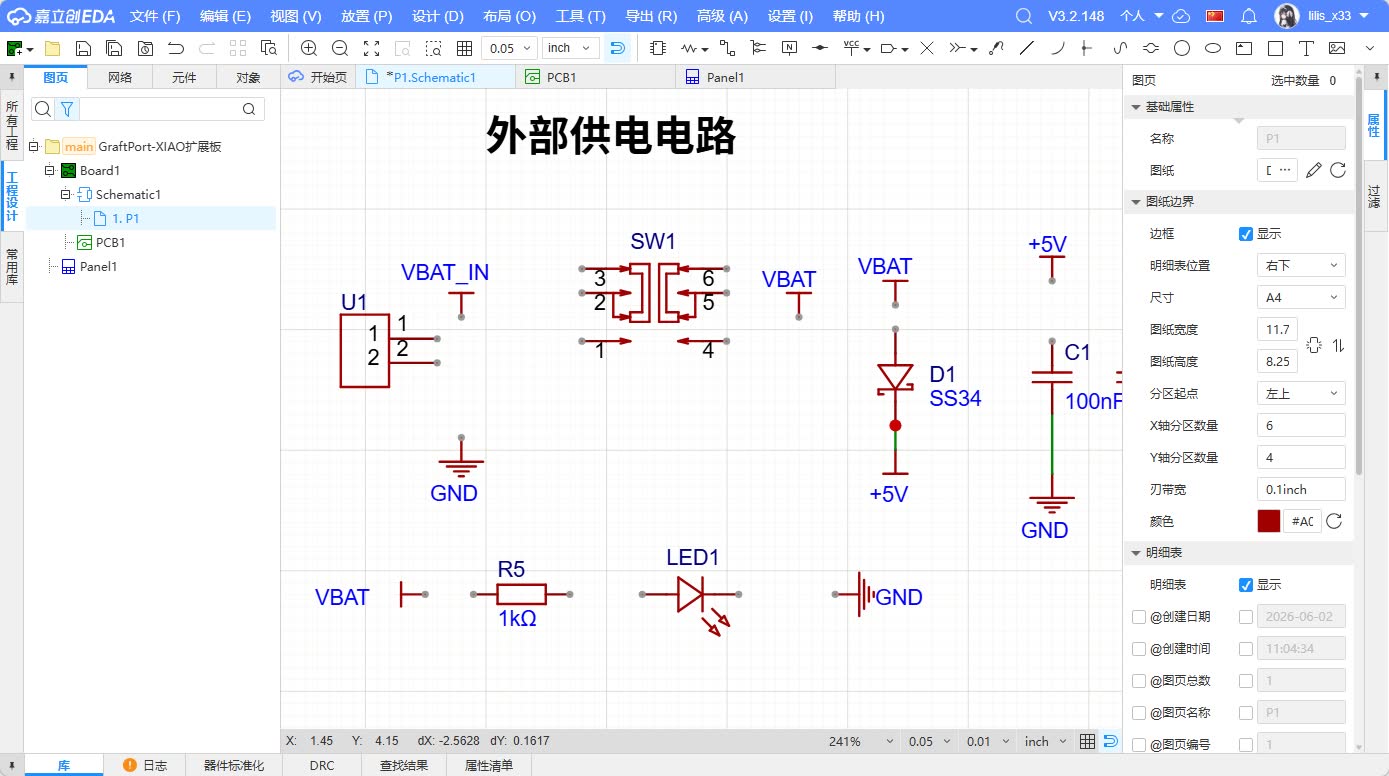
Task: Click the insert image tool icon
Action: [1337, 48]
